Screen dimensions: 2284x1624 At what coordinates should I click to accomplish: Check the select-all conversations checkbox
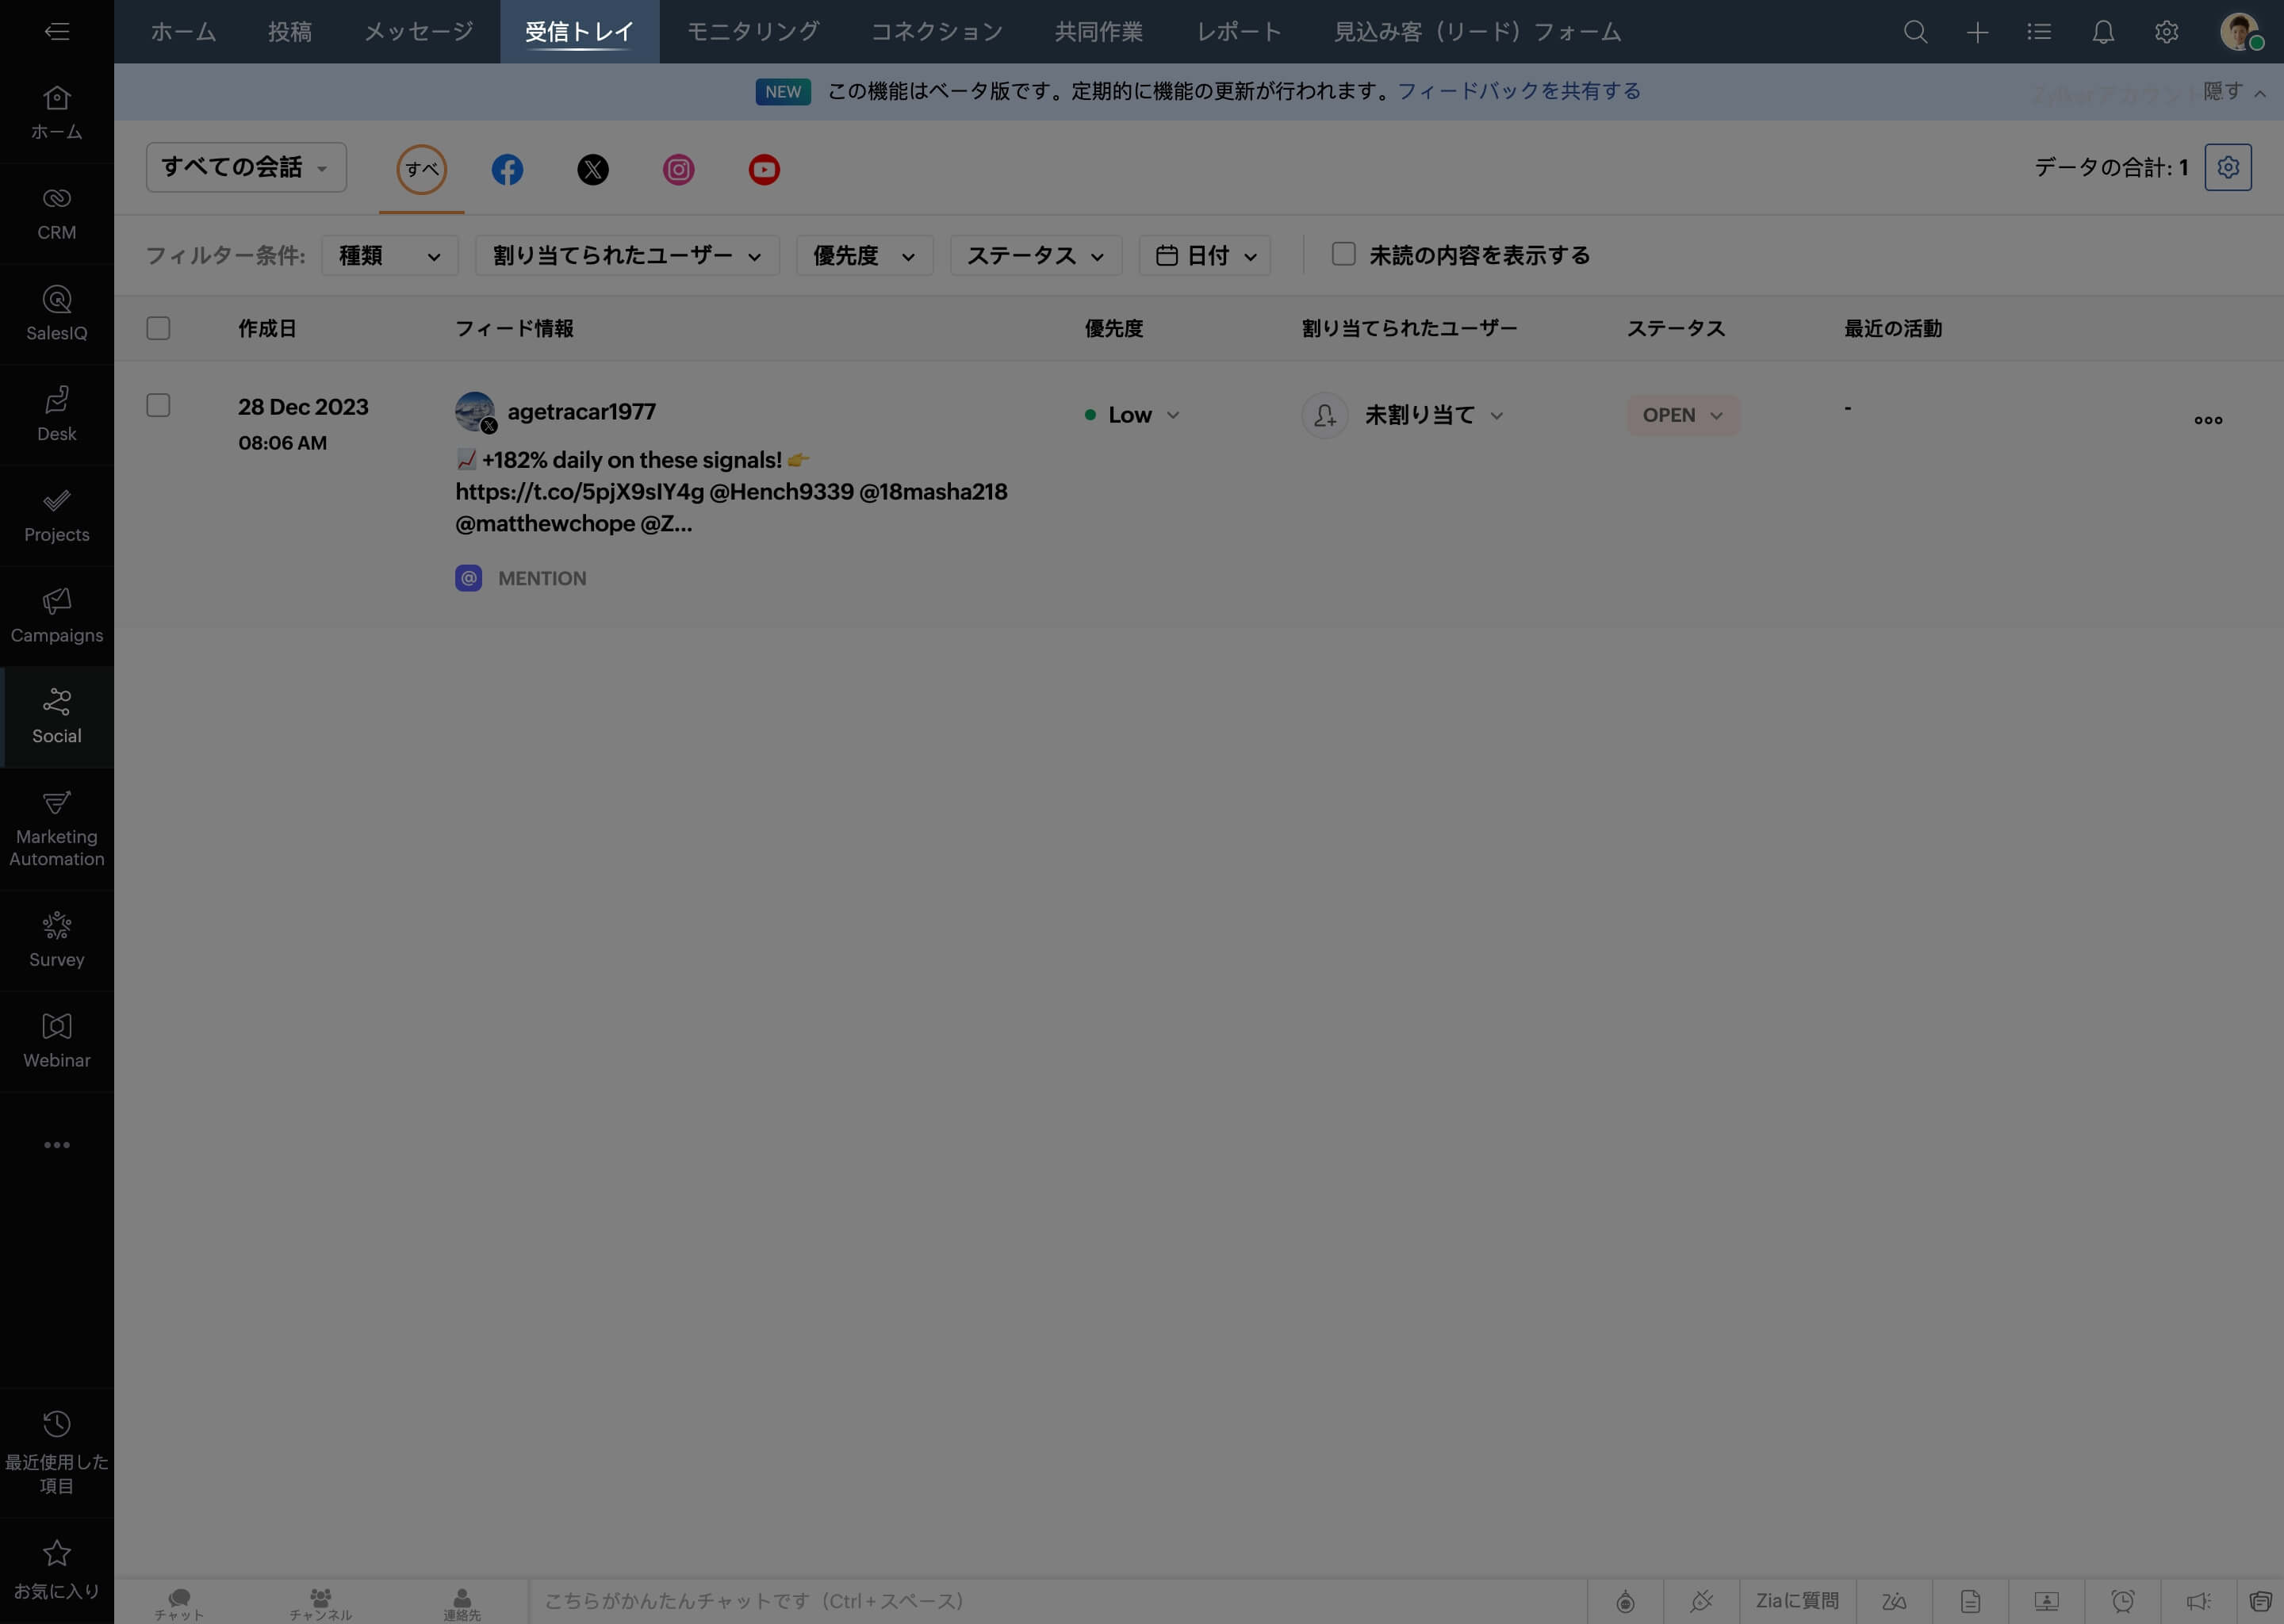point(158,327)
